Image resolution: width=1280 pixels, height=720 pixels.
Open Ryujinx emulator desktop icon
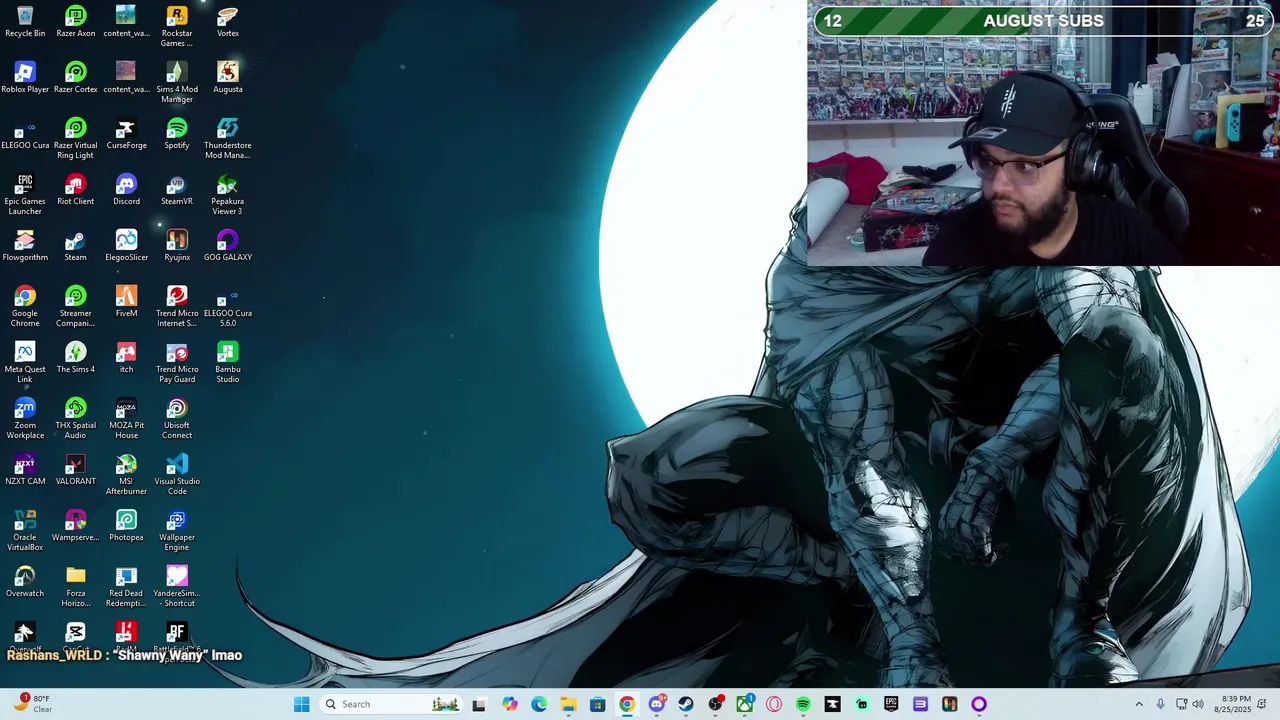[x=177, y=246]
